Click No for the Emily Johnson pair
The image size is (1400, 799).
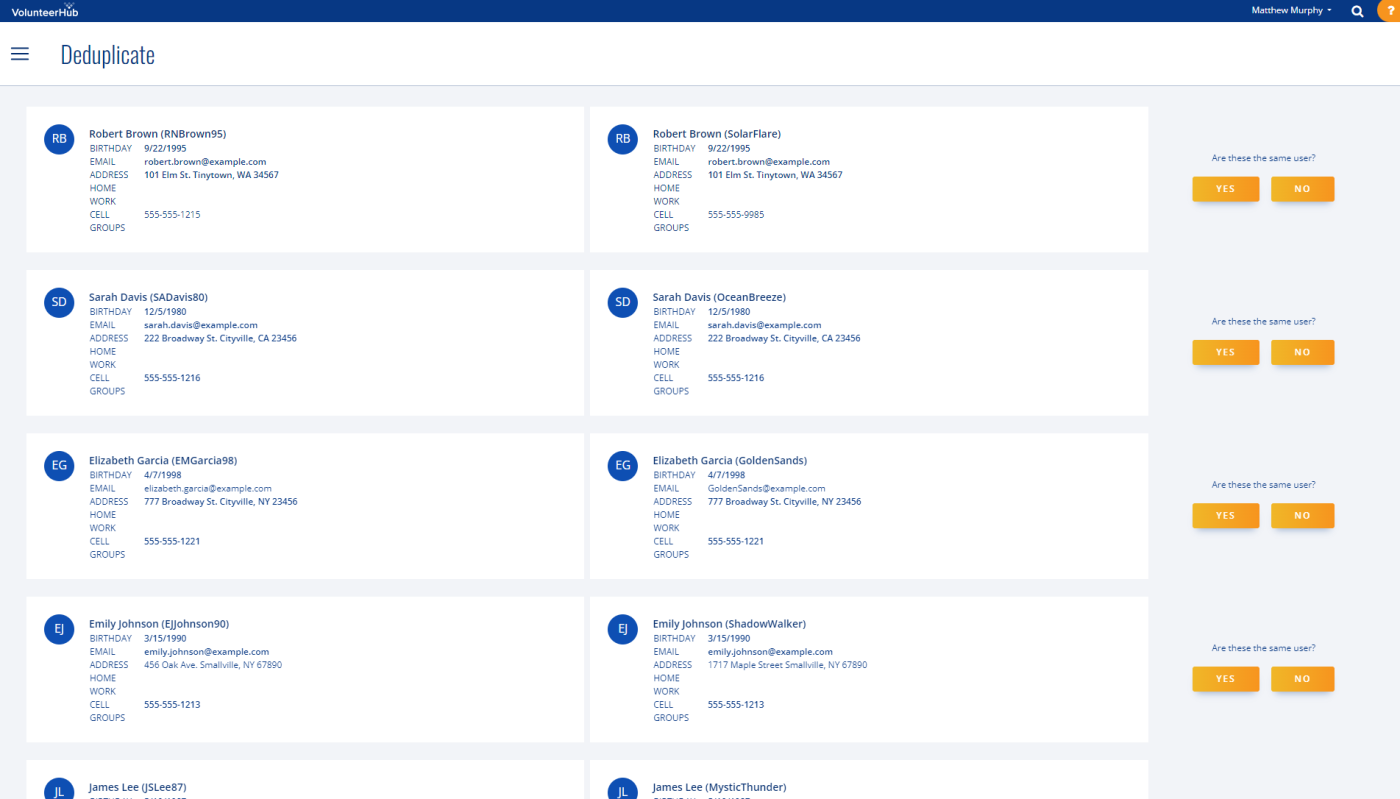tap(1302, 678)
